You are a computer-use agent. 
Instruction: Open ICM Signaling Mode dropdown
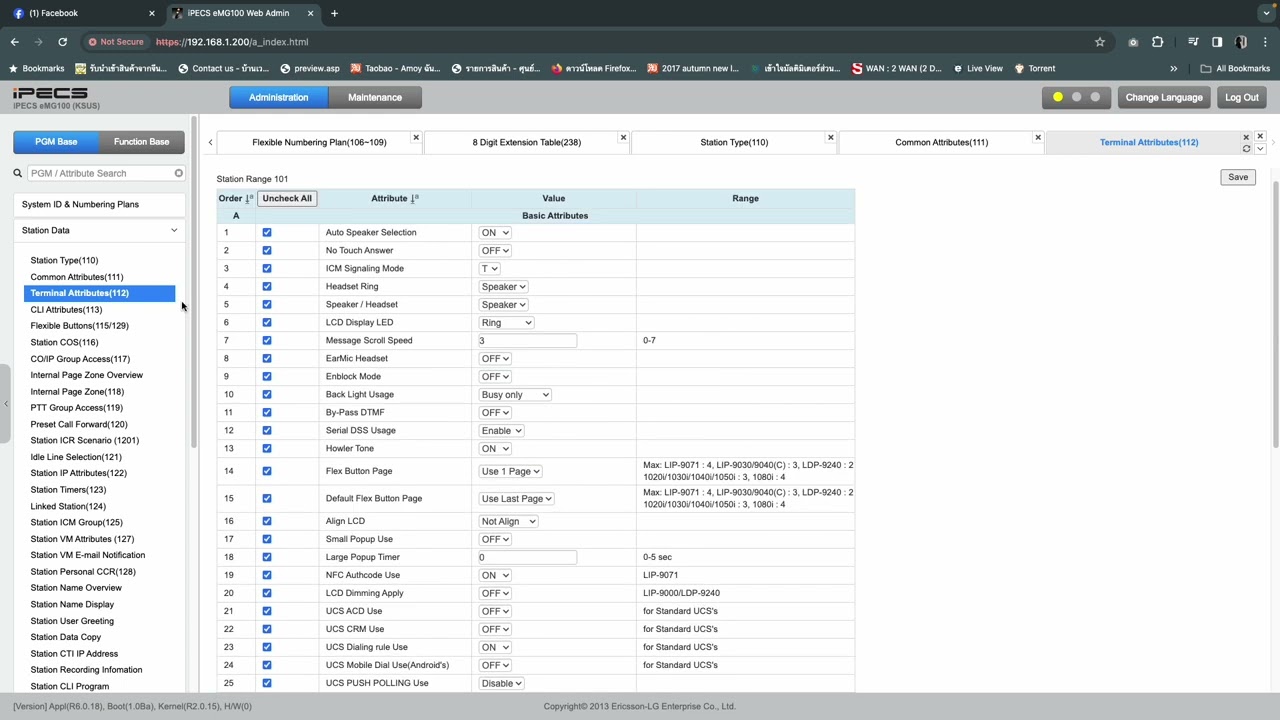pos(489,268)
